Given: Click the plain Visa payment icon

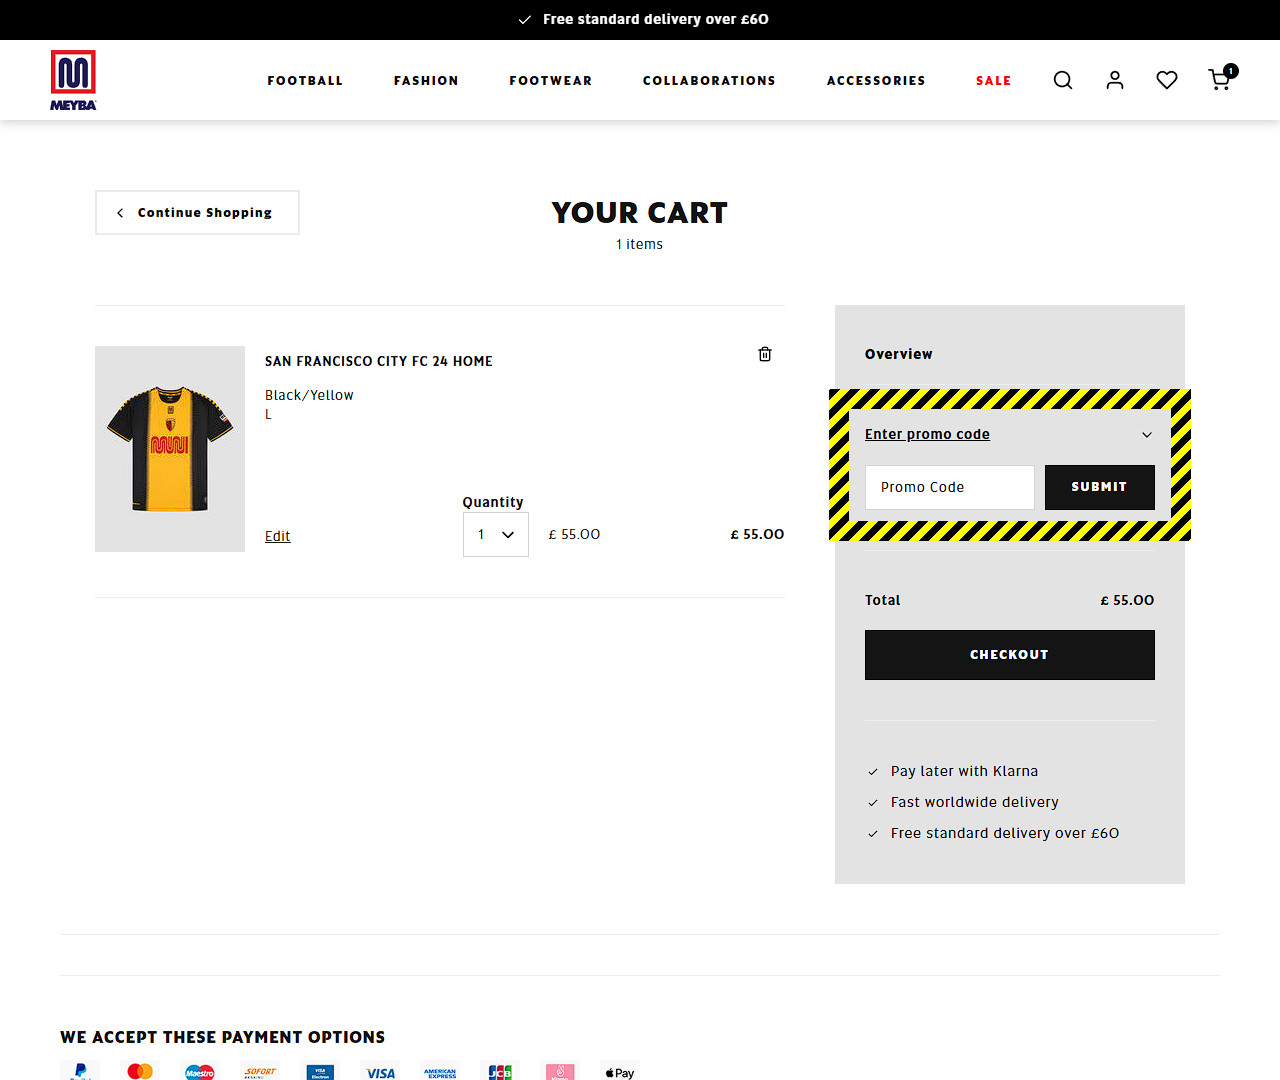Looking at the screenshot, I should coord(380,1071).
